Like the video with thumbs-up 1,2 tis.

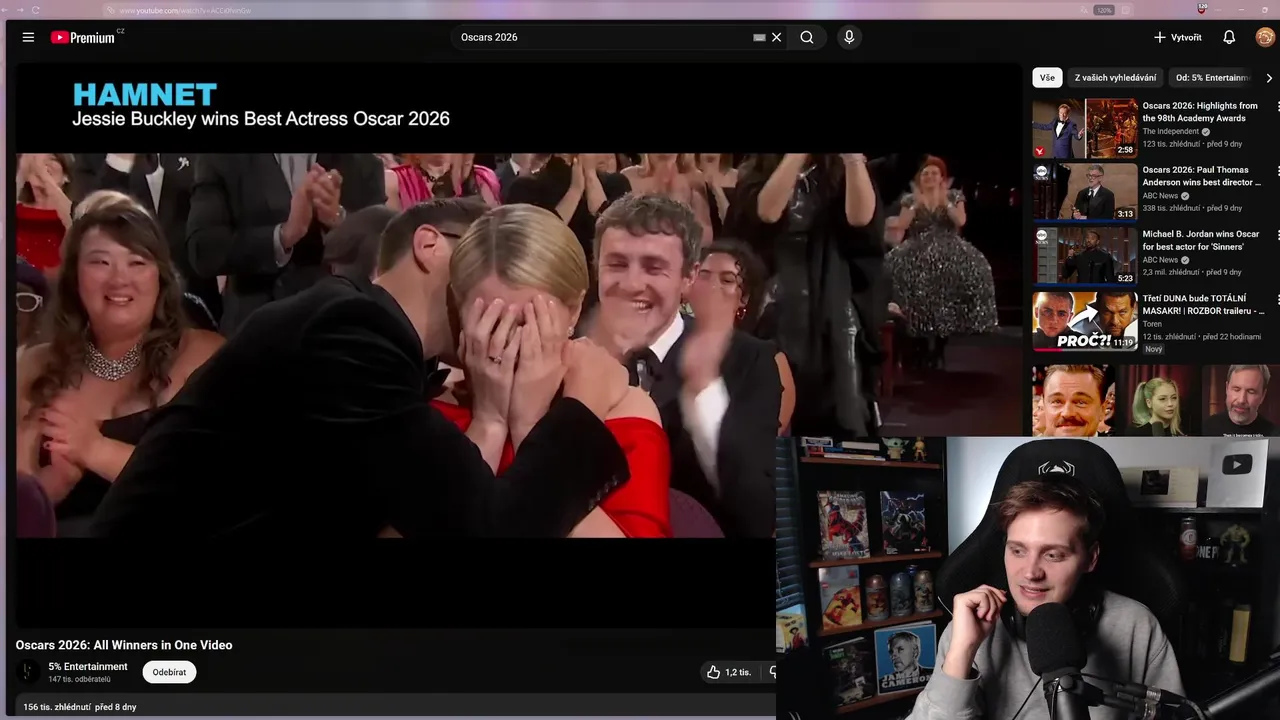point(729,672)
